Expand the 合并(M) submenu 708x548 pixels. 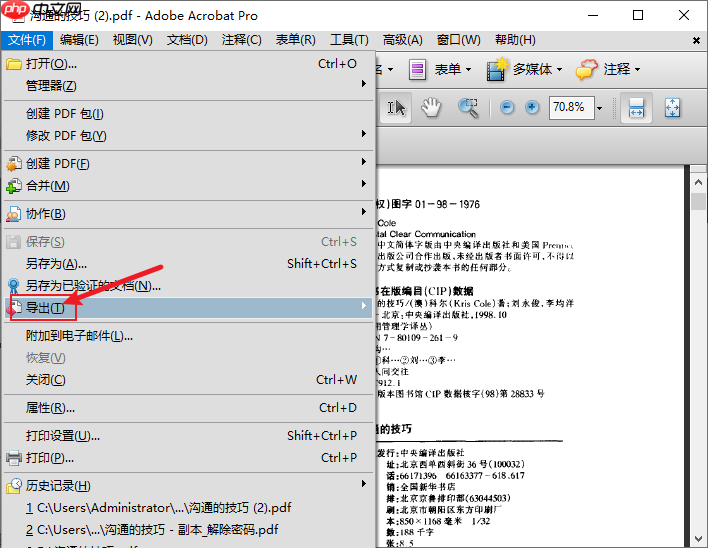188,186
